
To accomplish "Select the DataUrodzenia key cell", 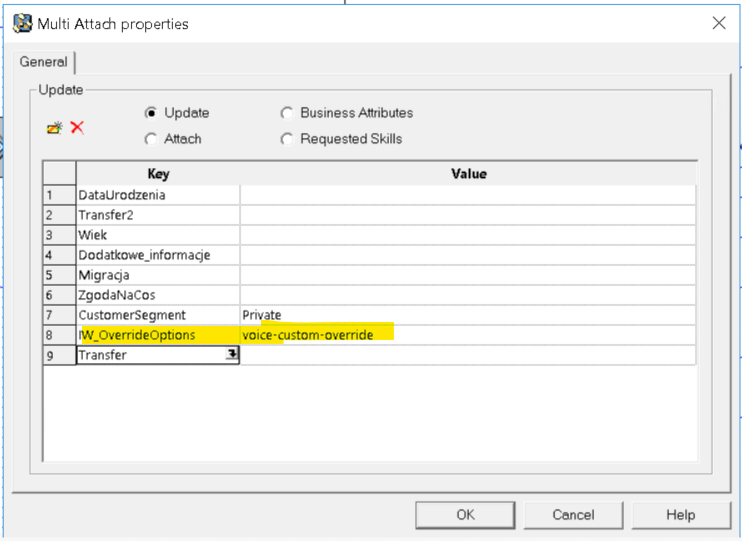I will pos(122,195).
